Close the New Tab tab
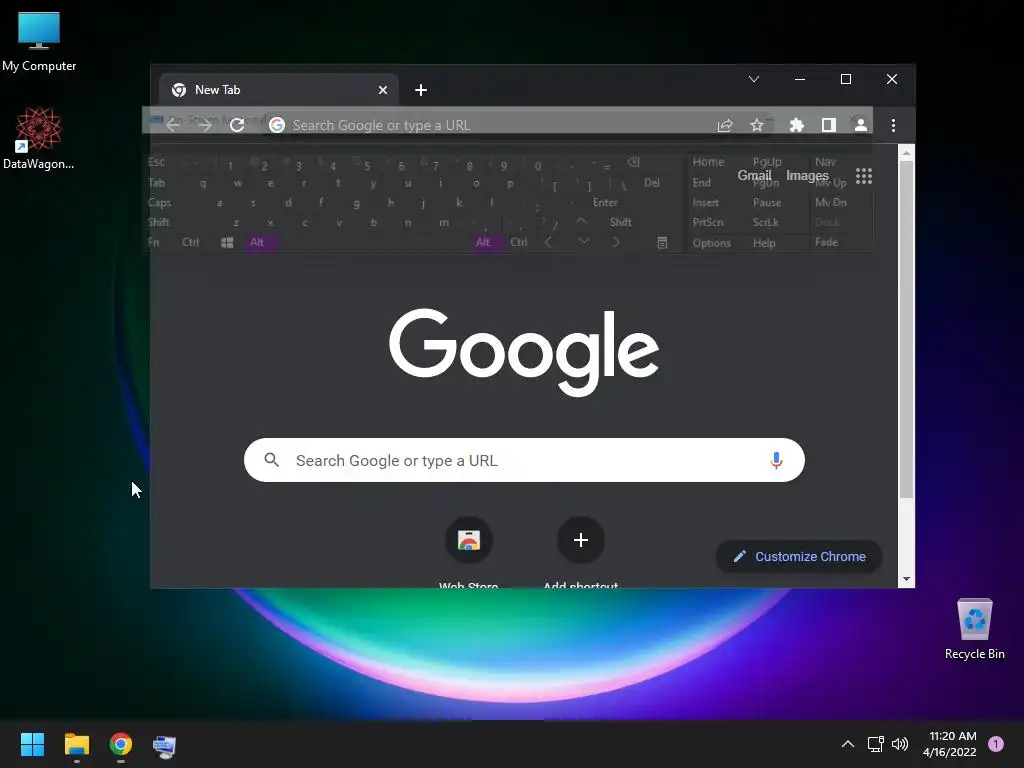Screen dimensions: 1024x768 tap(383, 90)
